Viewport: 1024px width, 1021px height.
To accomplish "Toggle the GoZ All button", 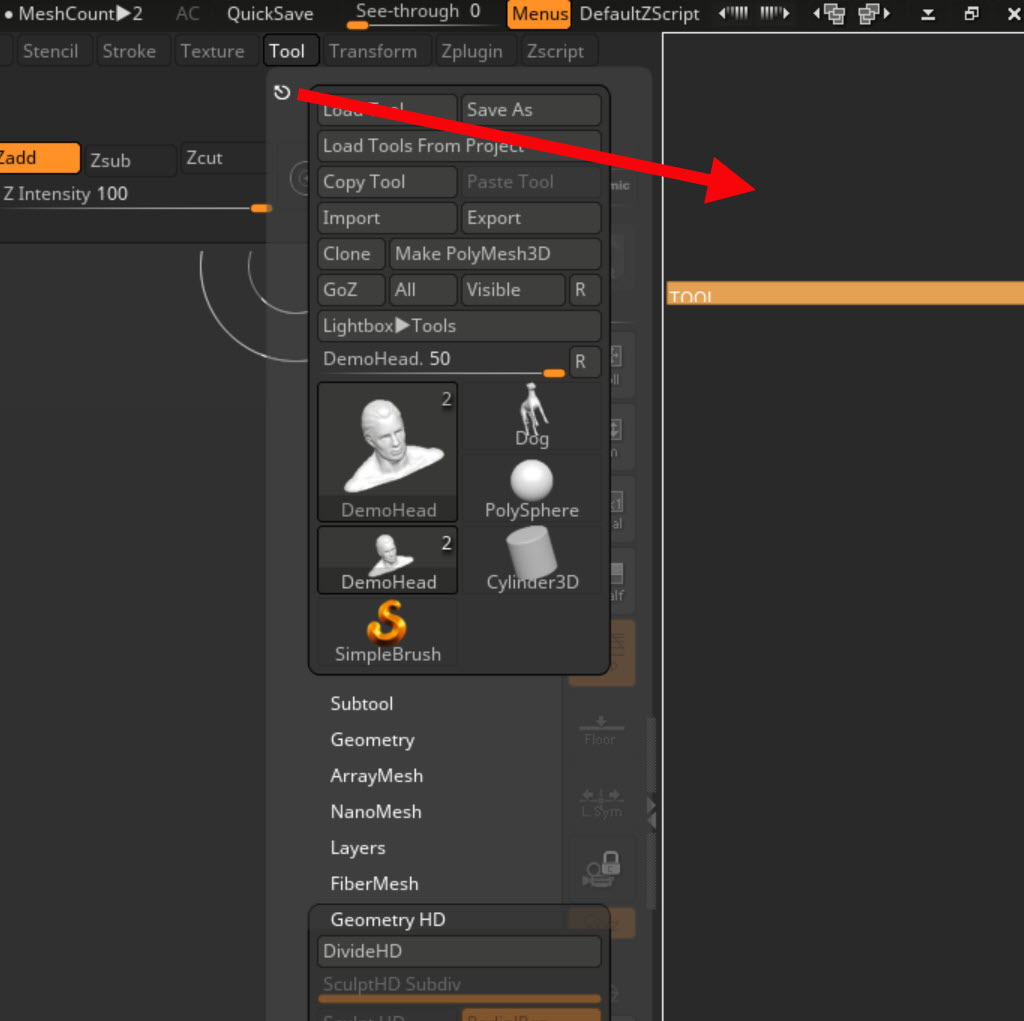I will [x=423, y=289].
